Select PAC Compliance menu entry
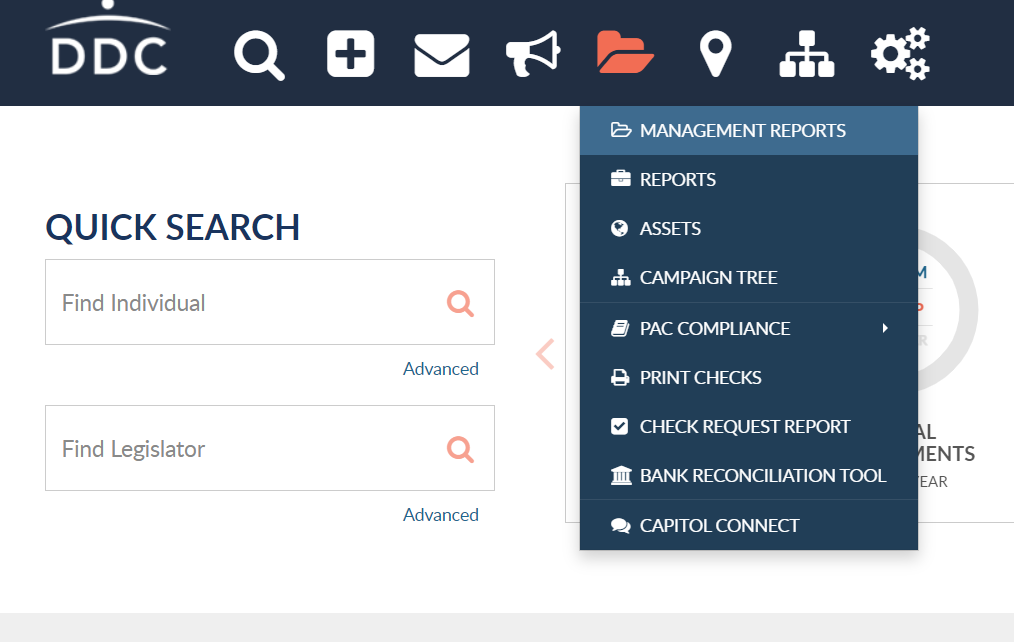 pyautogui.click(x=749, y=328)
